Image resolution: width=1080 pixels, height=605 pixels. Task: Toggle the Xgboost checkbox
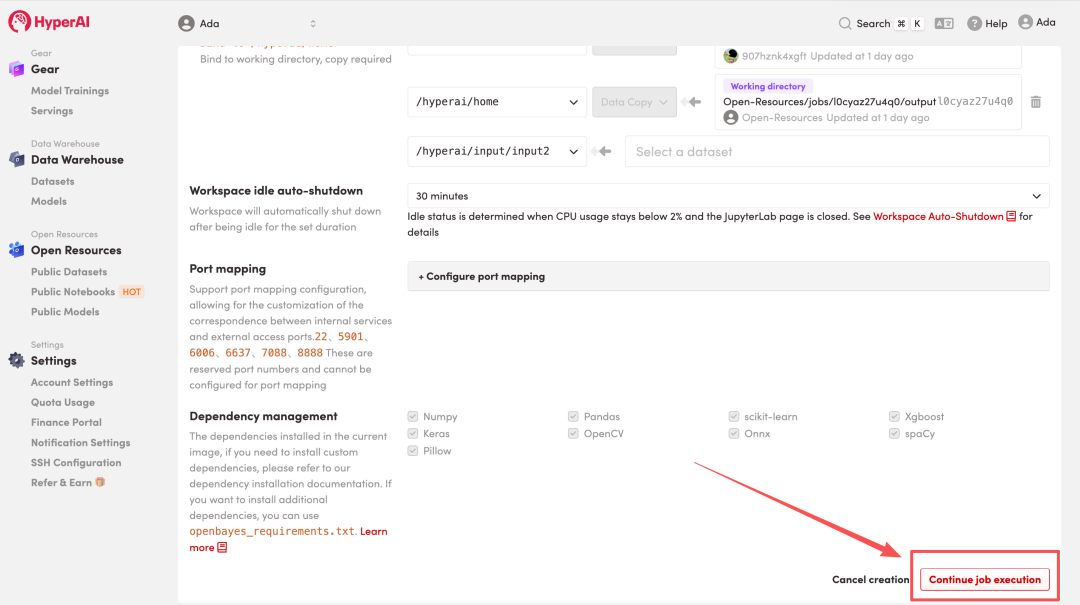(894, 416)
